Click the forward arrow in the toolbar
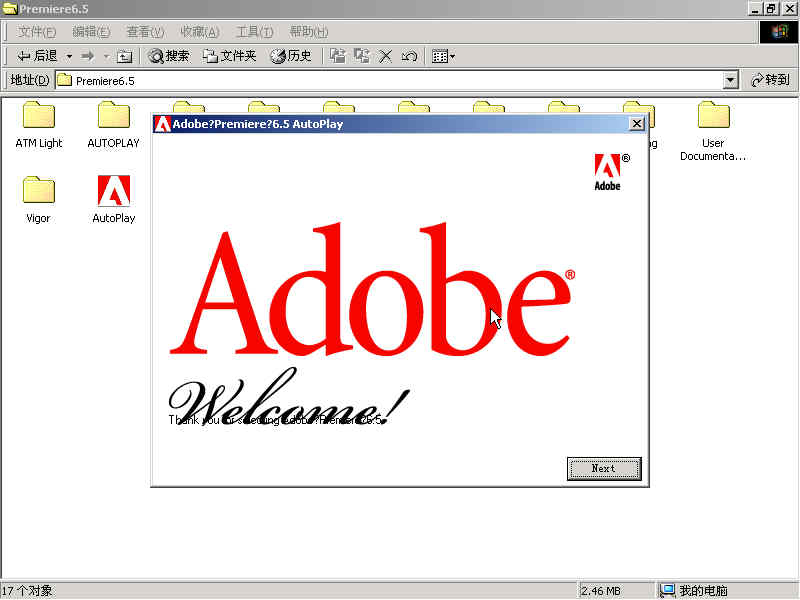The image size is (800, 600). pyautogui.click(x=88, y=56)
